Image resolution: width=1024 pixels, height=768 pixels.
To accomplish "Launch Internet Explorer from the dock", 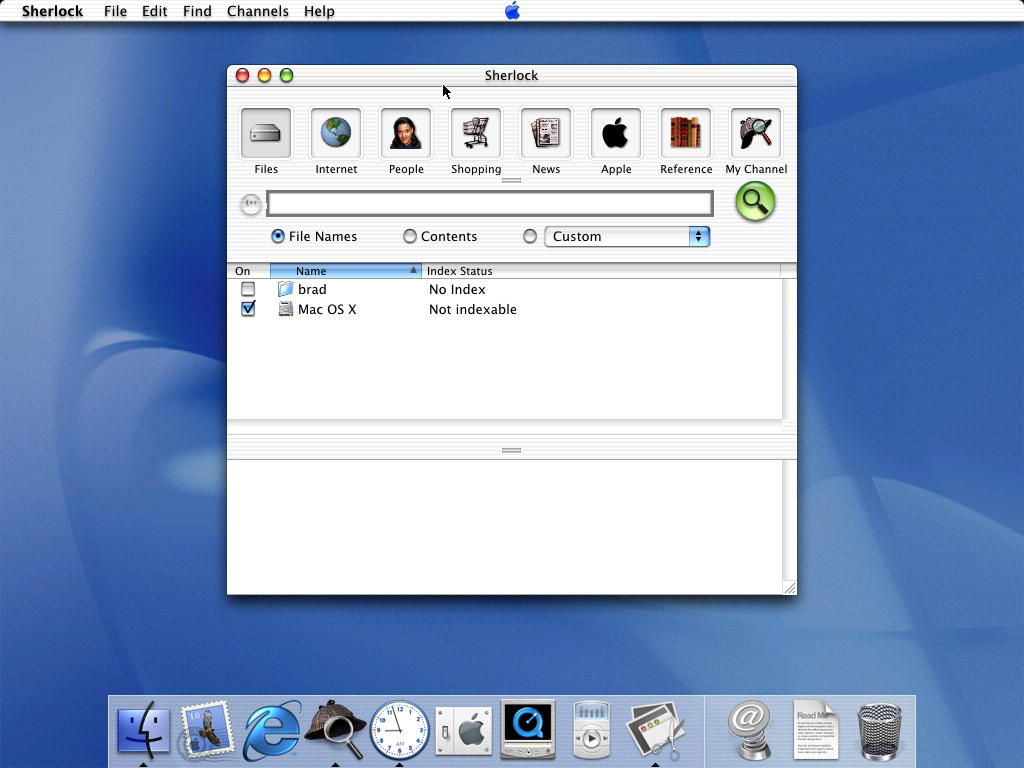I will [272, 730].
